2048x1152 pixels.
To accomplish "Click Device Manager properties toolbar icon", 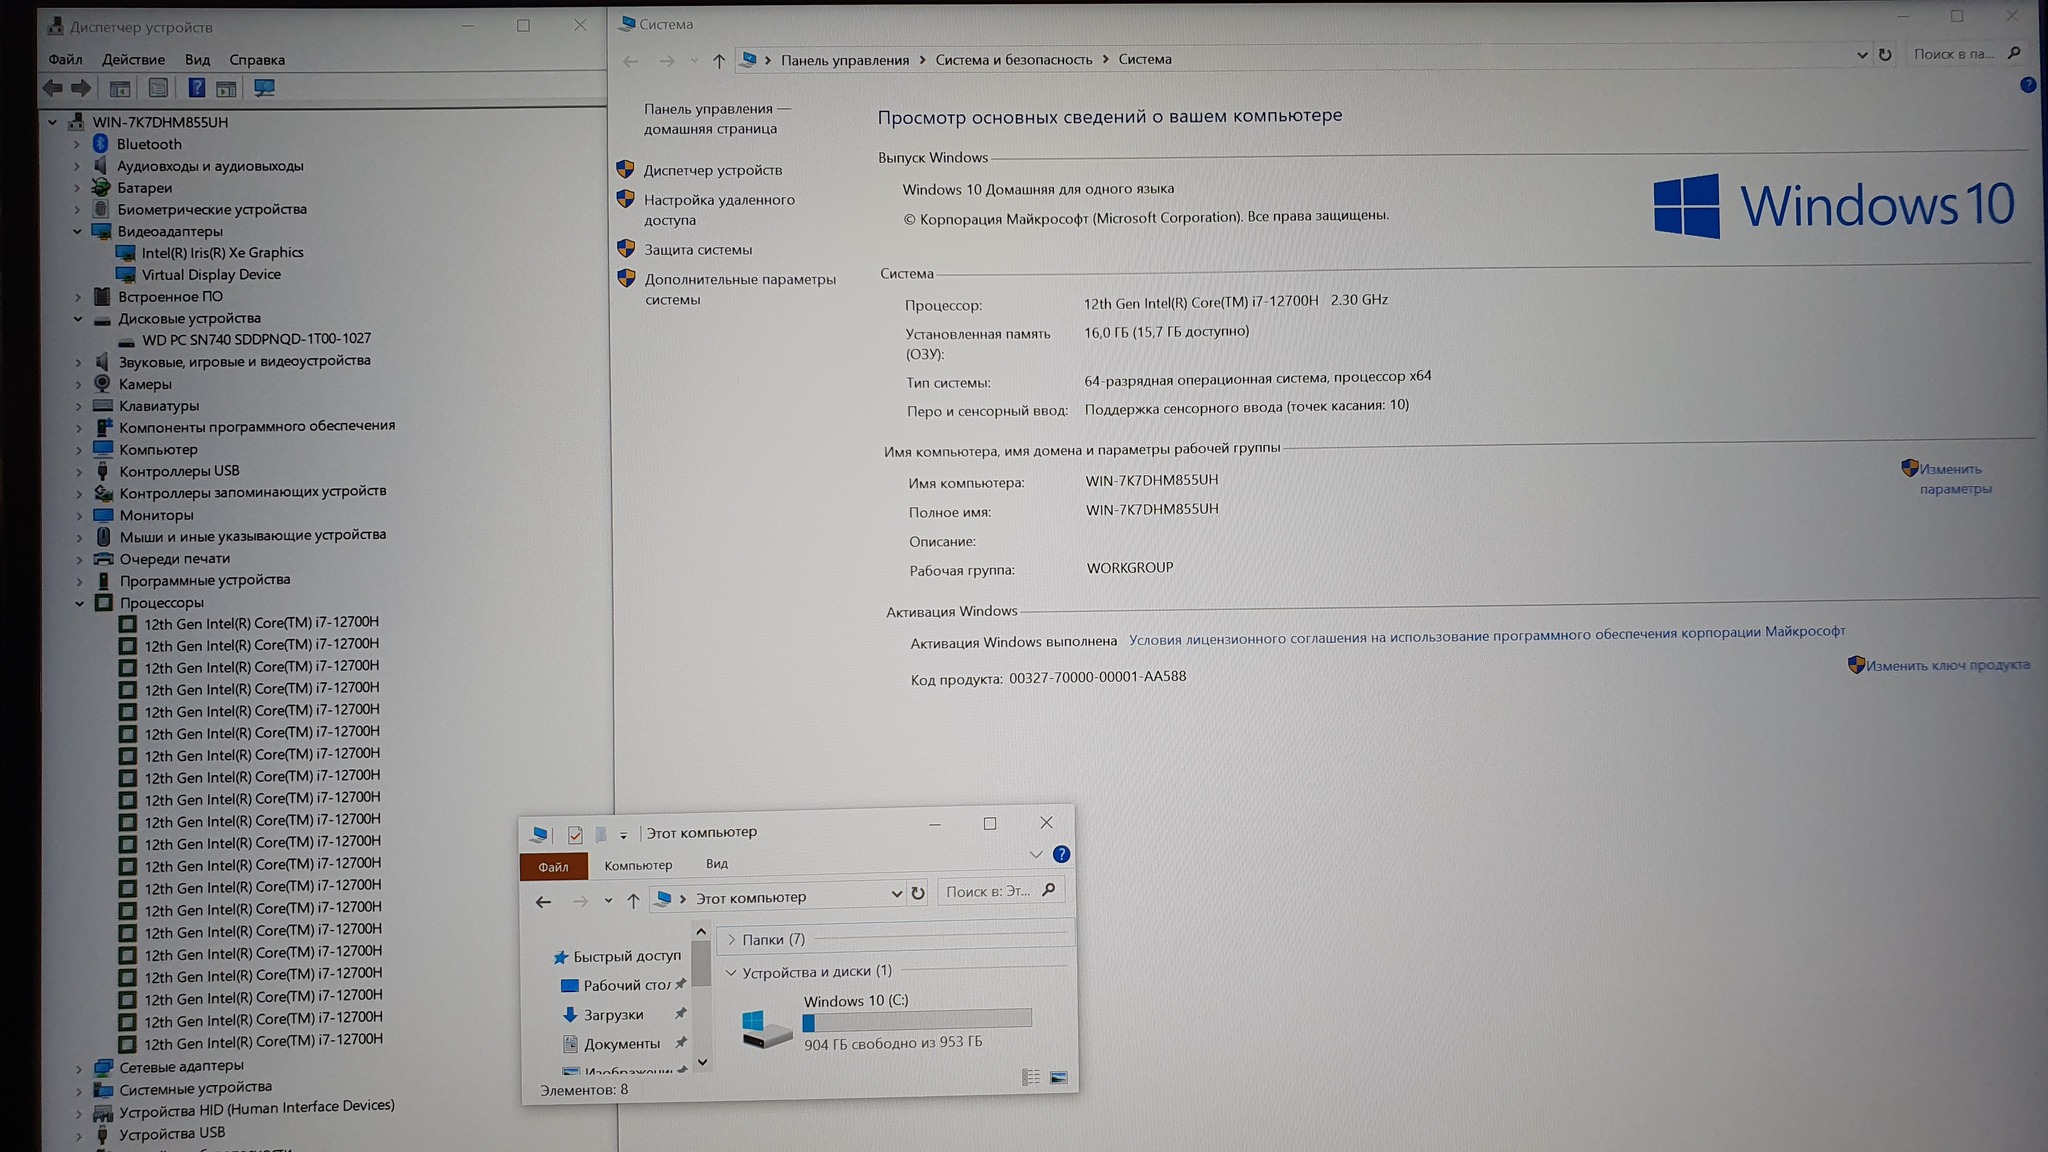I will pyautogui.click(x=158, y=88).
